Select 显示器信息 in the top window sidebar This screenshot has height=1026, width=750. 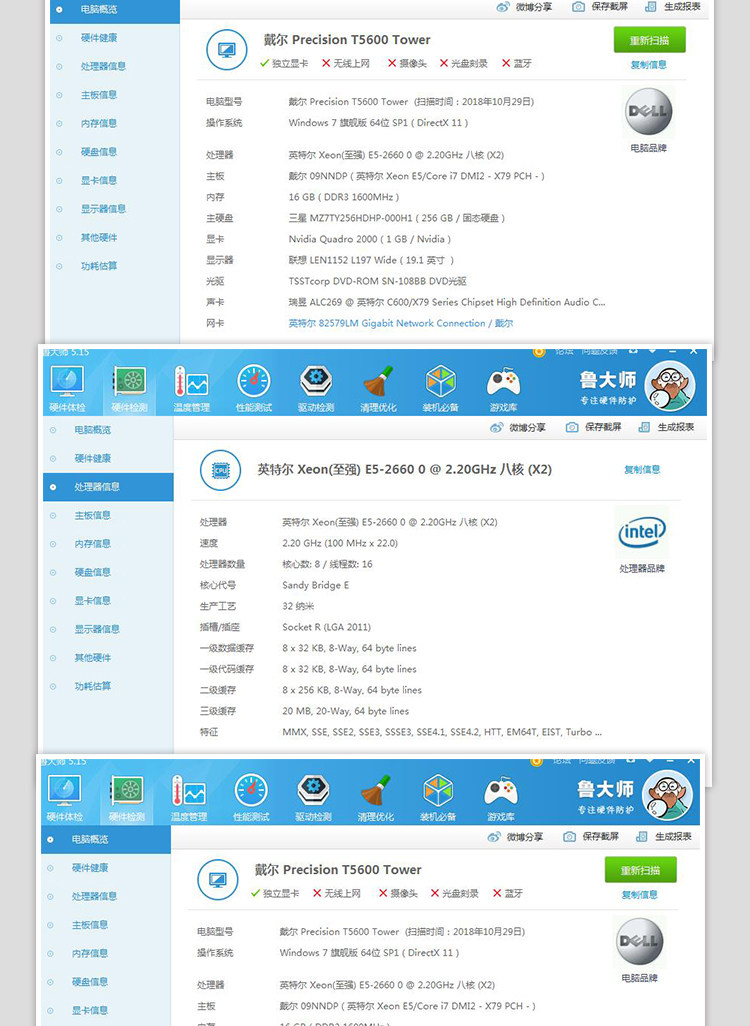pos(115,209)
